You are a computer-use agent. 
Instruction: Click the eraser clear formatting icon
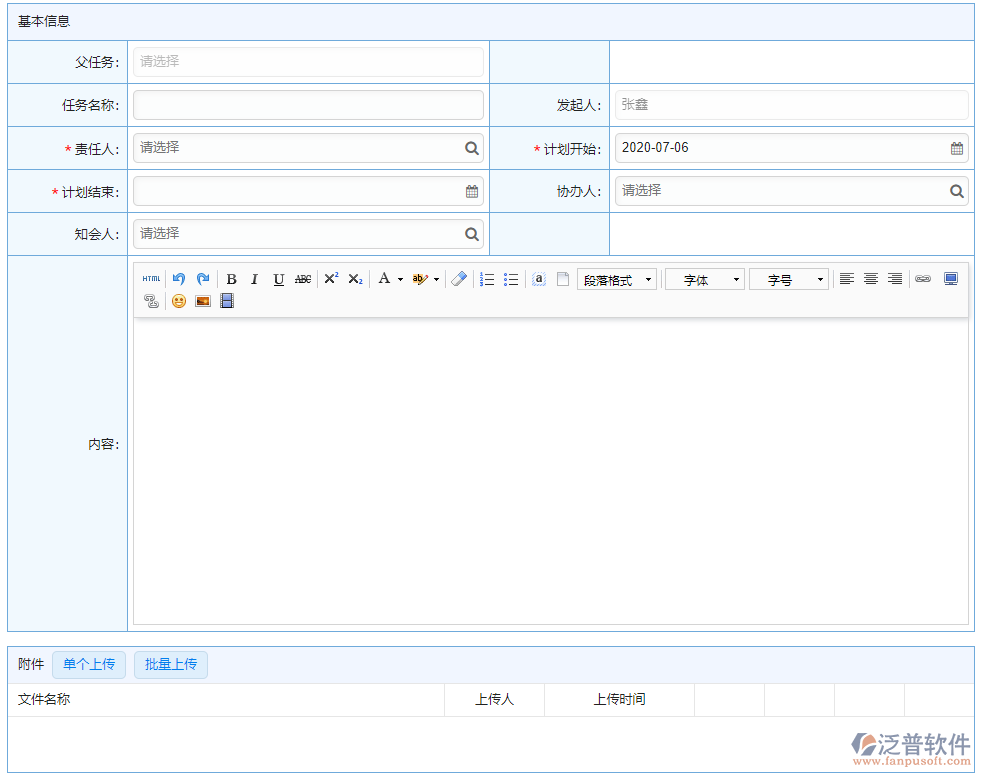(459, 279)
